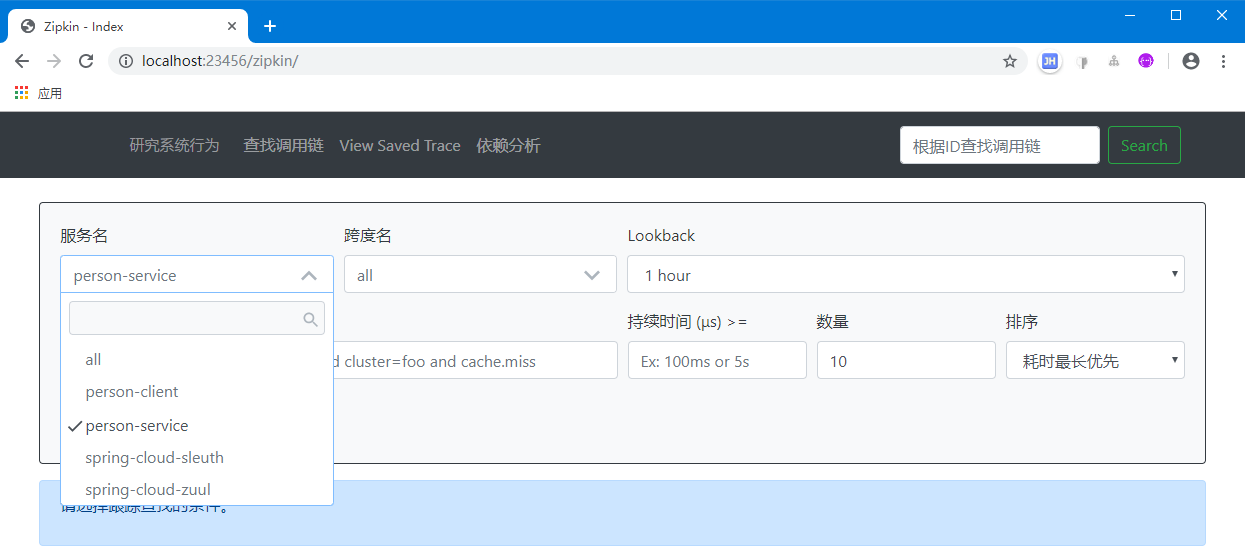Pick the 'all' option in service list

[x=93, y=360]
